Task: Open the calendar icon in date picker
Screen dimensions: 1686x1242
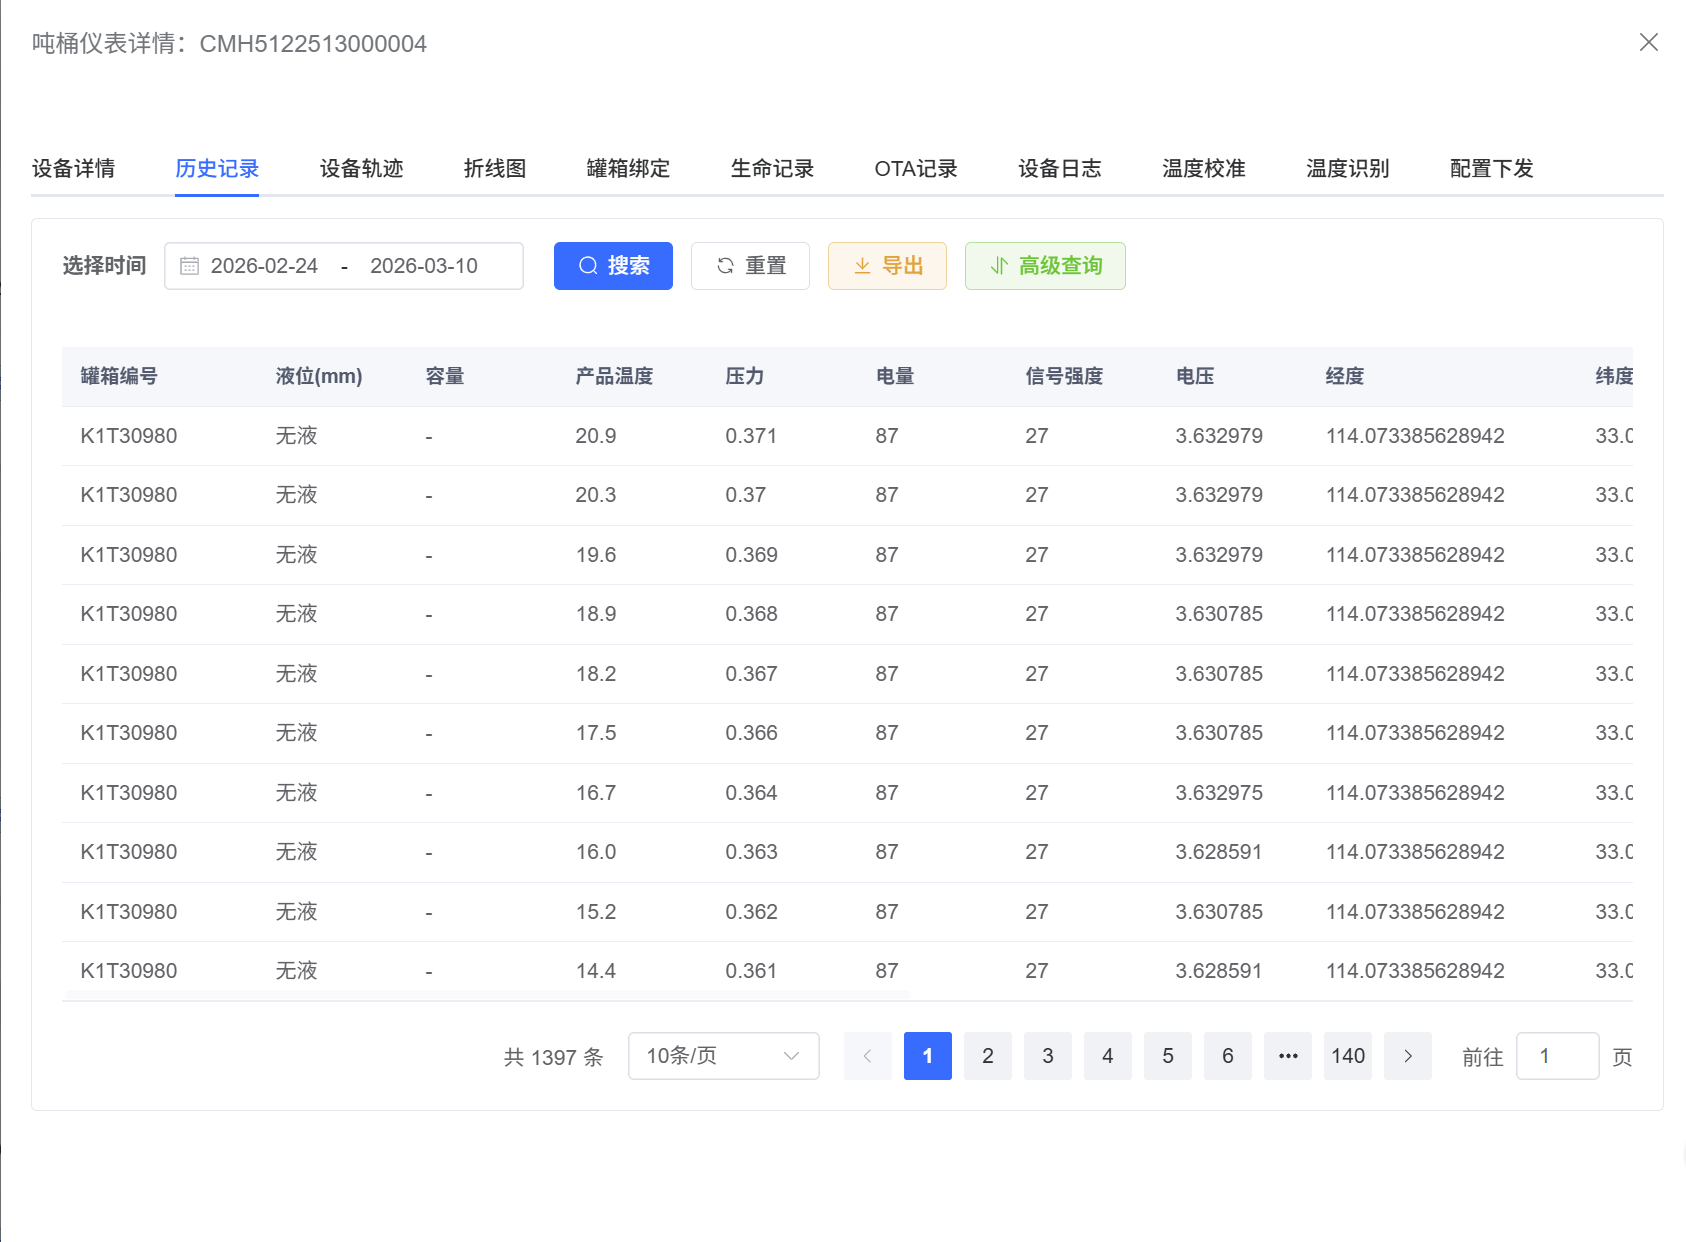Action: click(188, 265)
